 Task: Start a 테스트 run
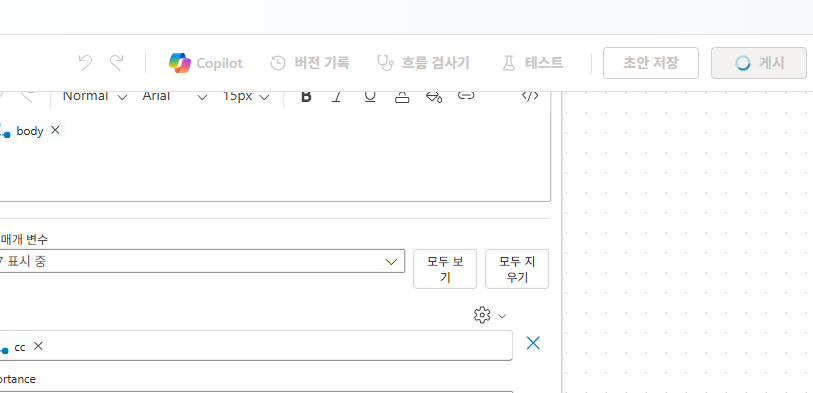coord(532,63)
